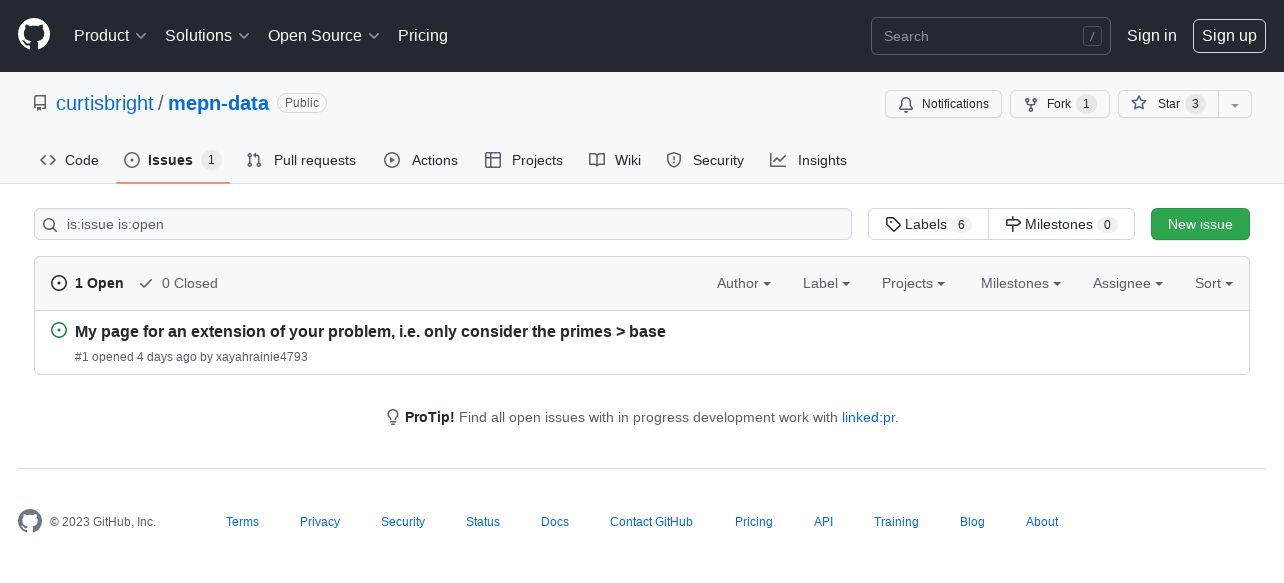Expand the star lists dropdown arrow
Screen dimensions: 1284x583
1235,104
